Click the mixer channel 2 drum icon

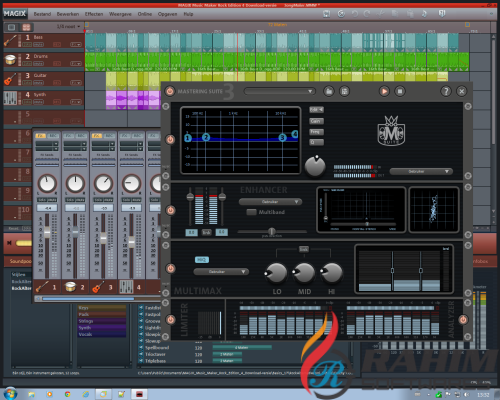click(70, 287)
